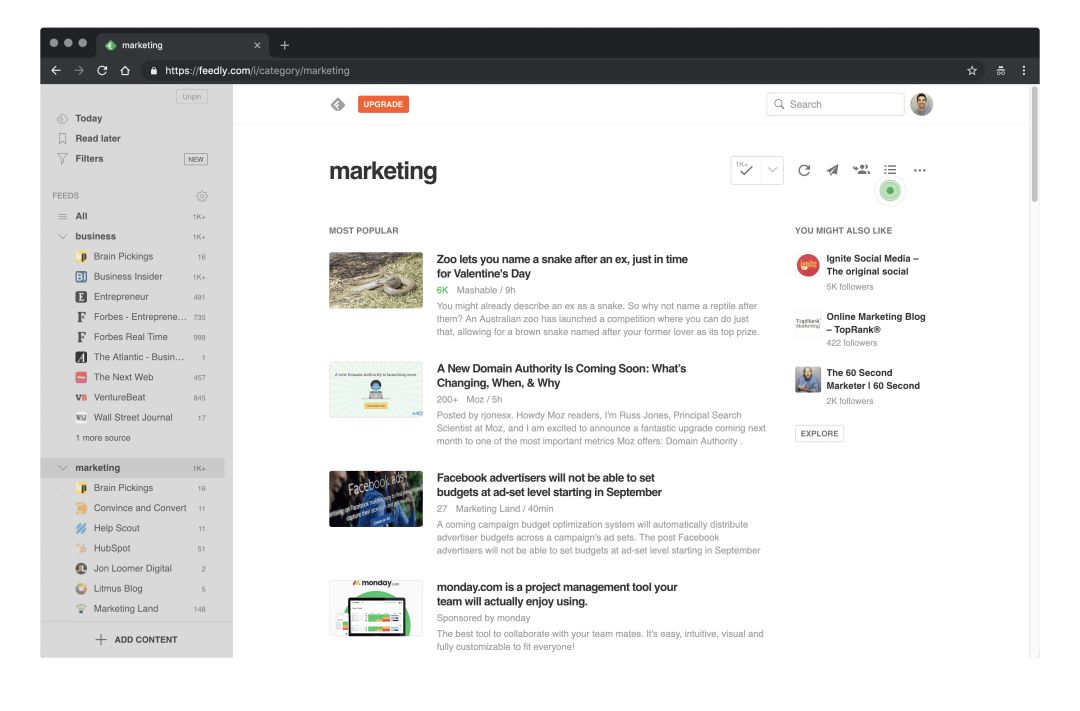1080x711 pixels.
Task: Unpin the sidebar panel
Action: click(191, 97)
